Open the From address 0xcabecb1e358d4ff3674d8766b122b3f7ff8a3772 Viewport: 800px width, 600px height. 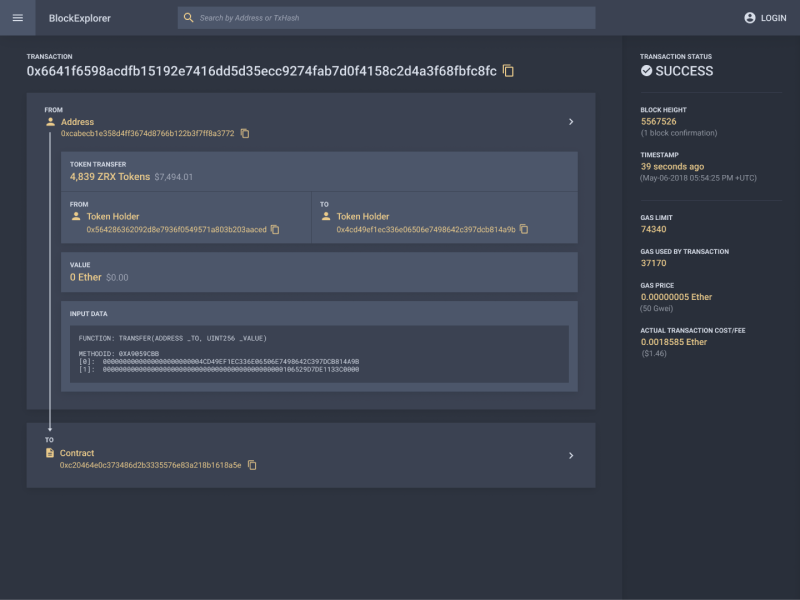pos(147,133)
